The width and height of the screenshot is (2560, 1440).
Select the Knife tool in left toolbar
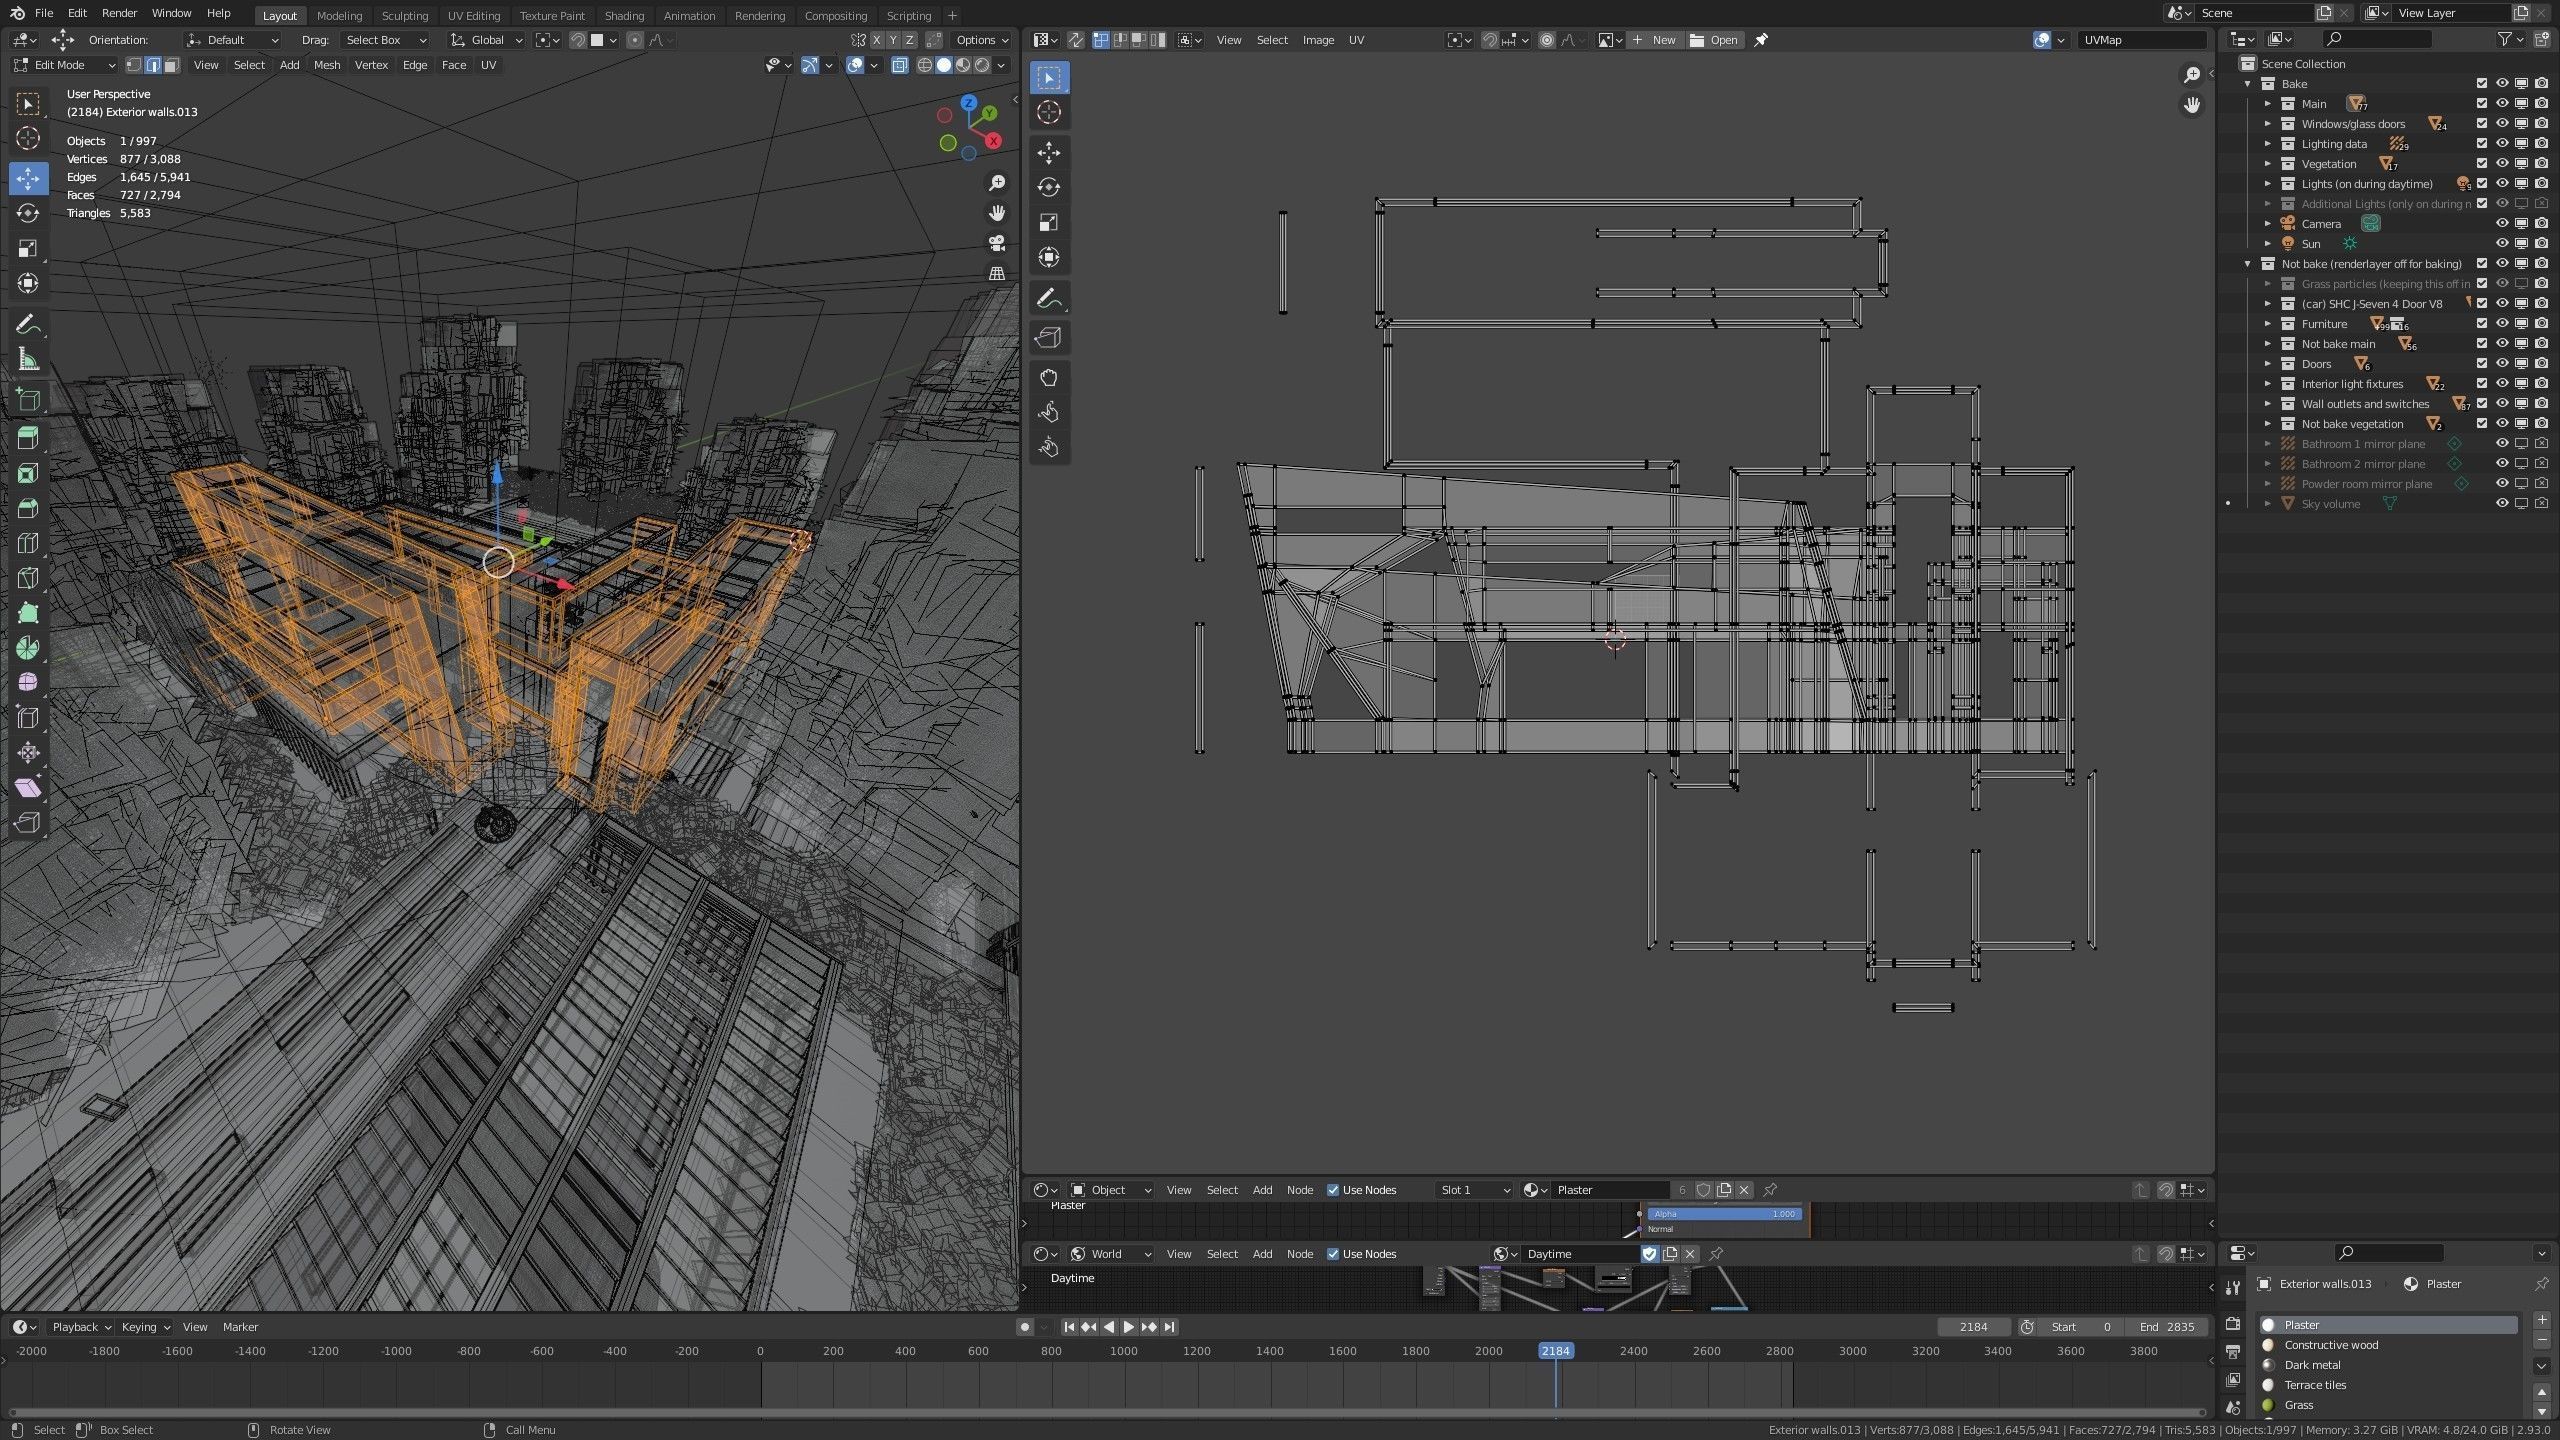tap(28, 578)
